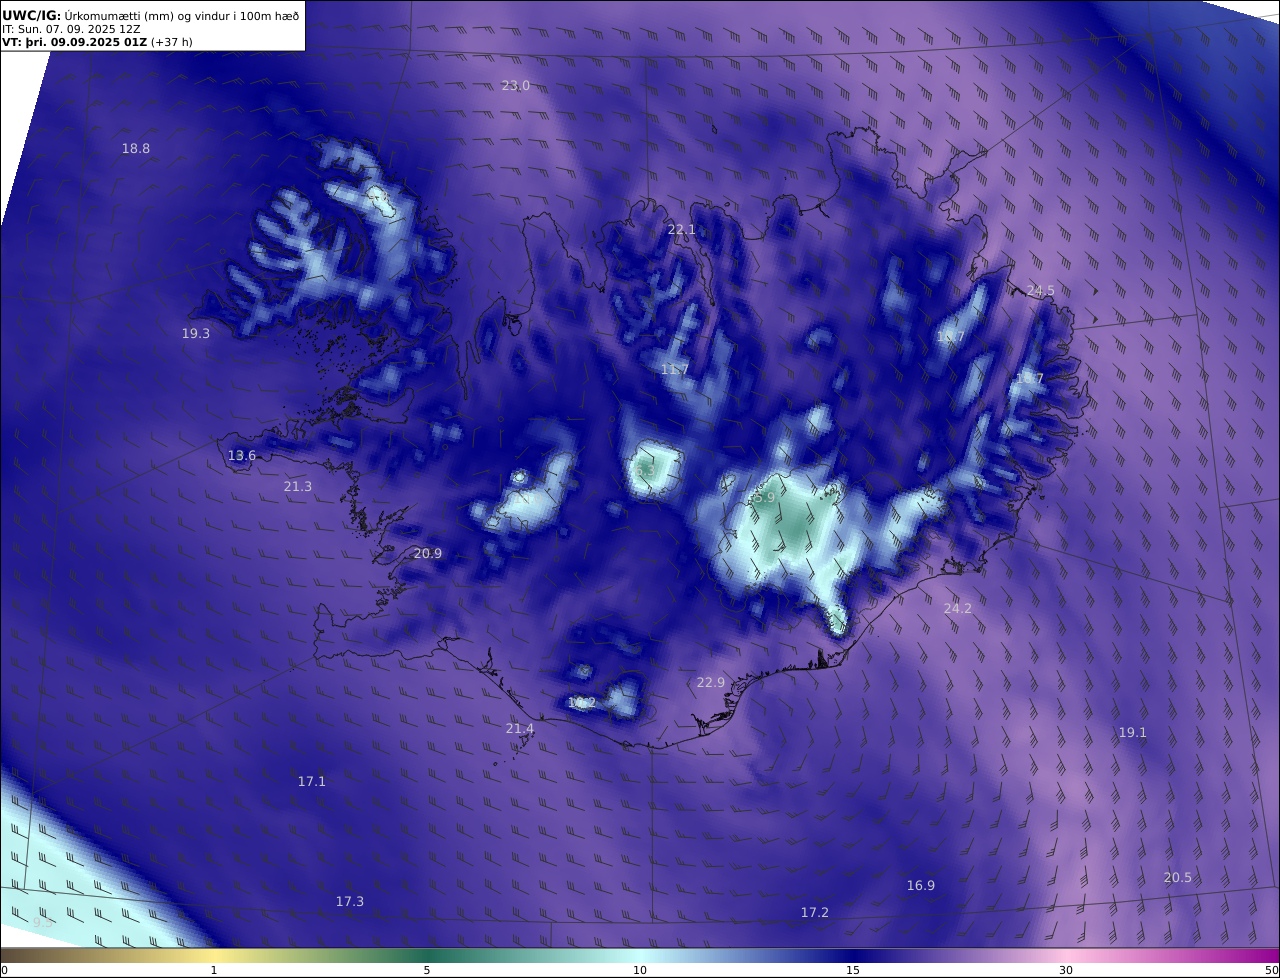Click the 5 tick label on the legend
The width and height of the screenshot is (1280, 978).
427,970
